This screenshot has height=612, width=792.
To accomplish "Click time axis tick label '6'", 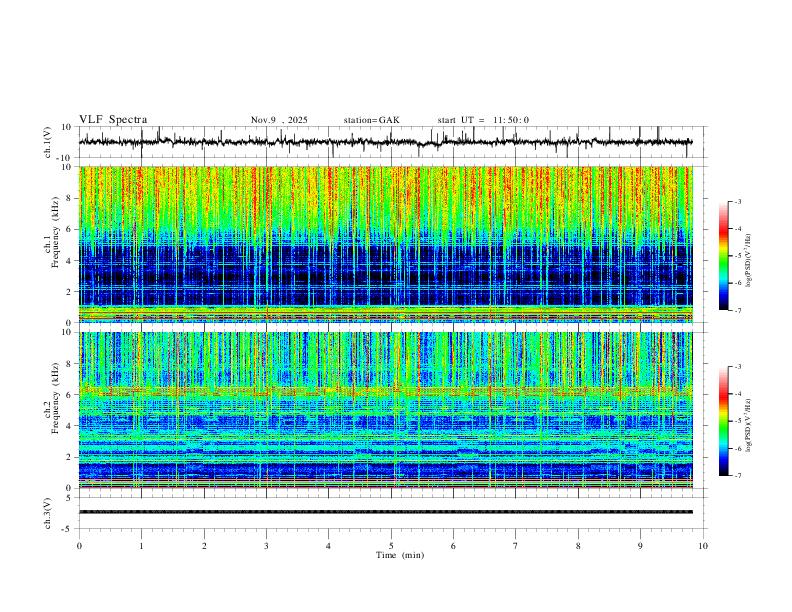I will click(x=454, y=546).
